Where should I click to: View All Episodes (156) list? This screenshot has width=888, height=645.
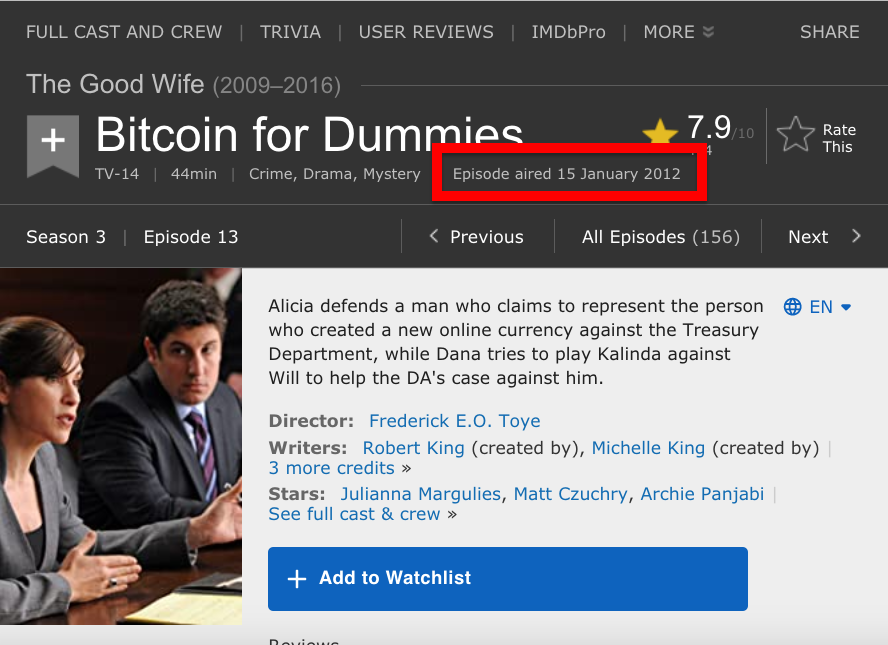(661, 237)
